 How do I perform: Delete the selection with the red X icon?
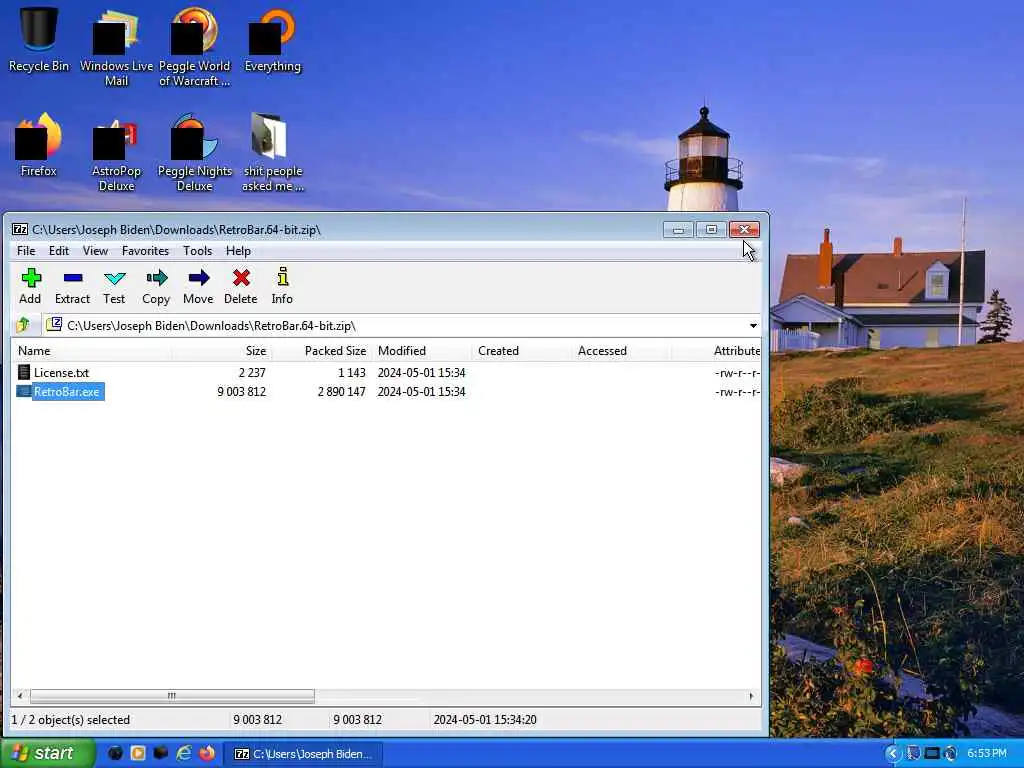point(241,278)
